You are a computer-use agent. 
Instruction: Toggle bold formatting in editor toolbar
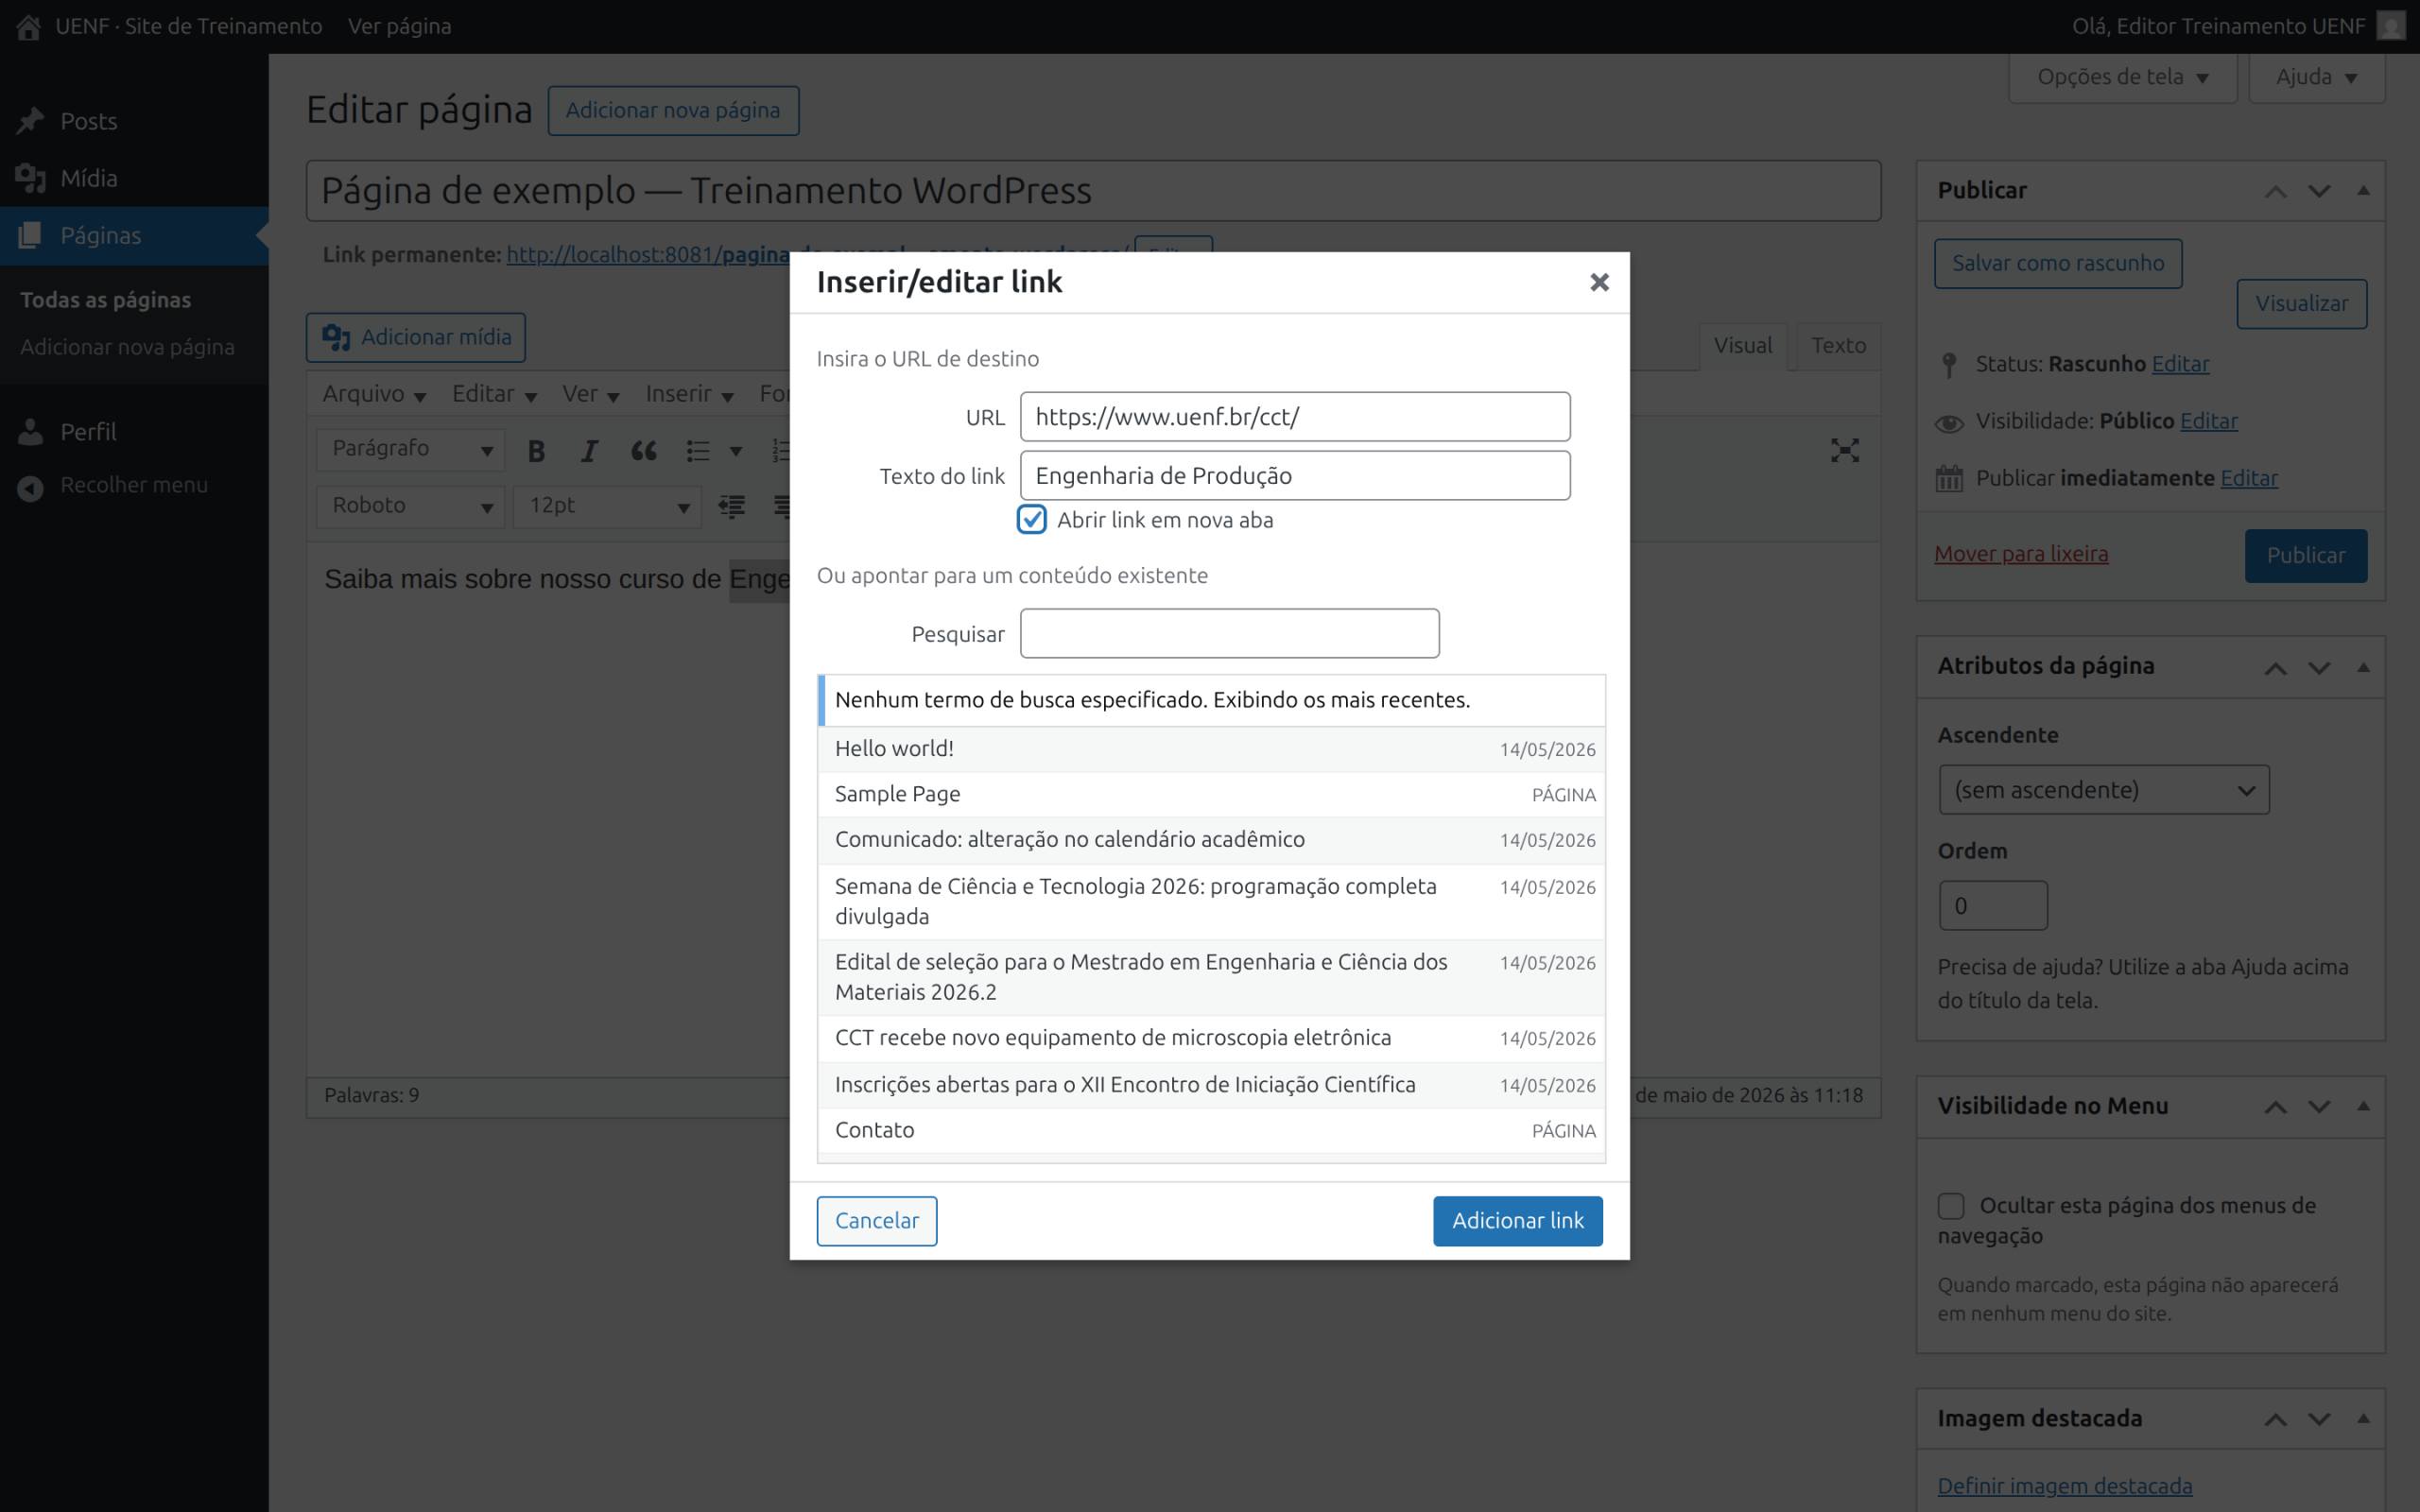[x=536, y=450]
